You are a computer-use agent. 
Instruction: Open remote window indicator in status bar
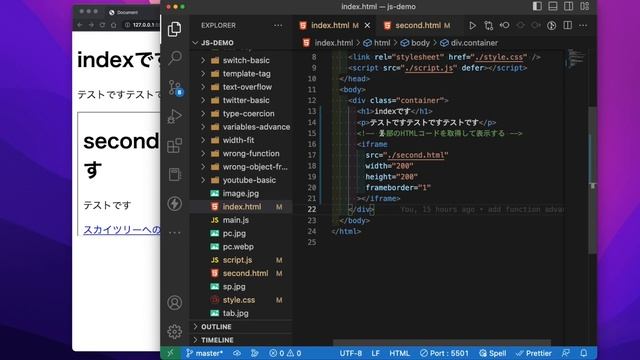pos(170,353)
